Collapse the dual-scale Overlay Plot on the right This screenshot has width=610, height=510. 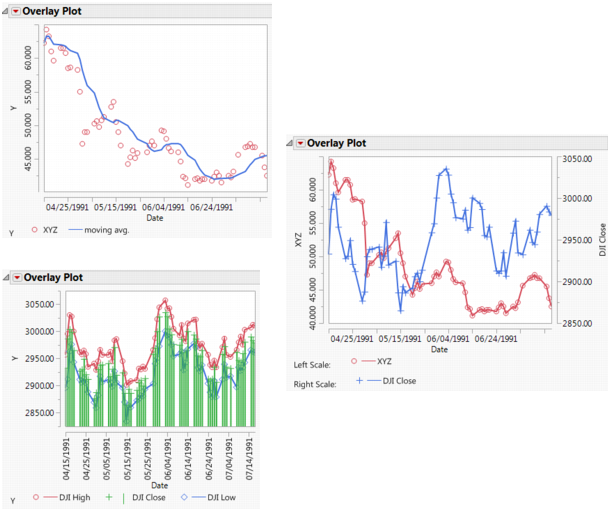pos(288,143)
